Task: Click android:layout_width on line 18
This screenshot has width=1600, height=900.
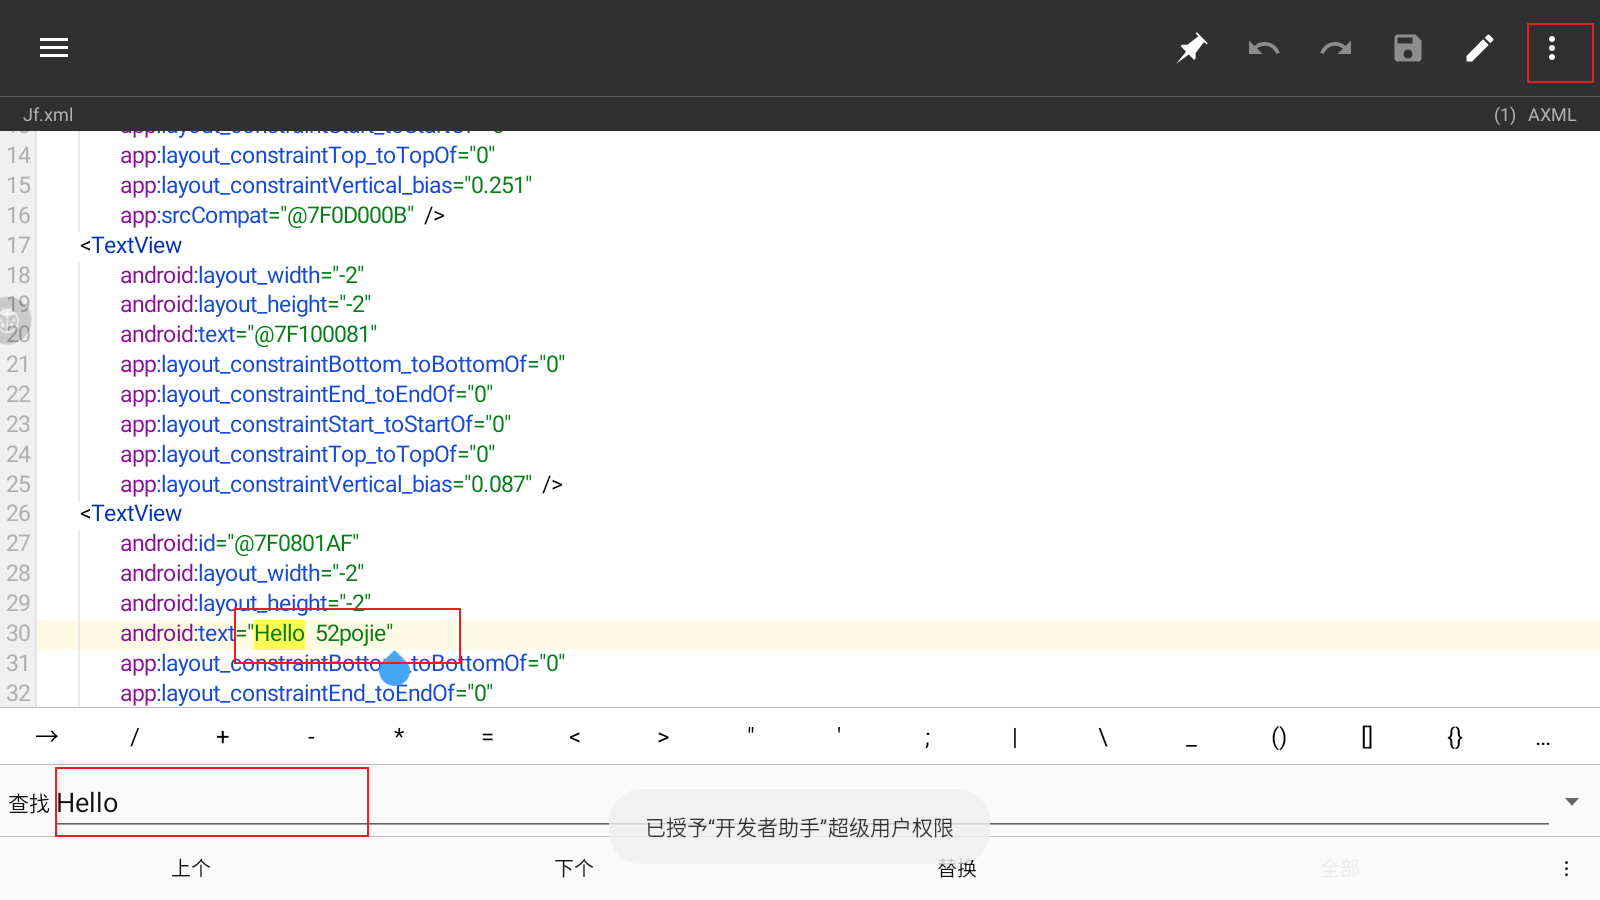Action: (x=242, y=276)
